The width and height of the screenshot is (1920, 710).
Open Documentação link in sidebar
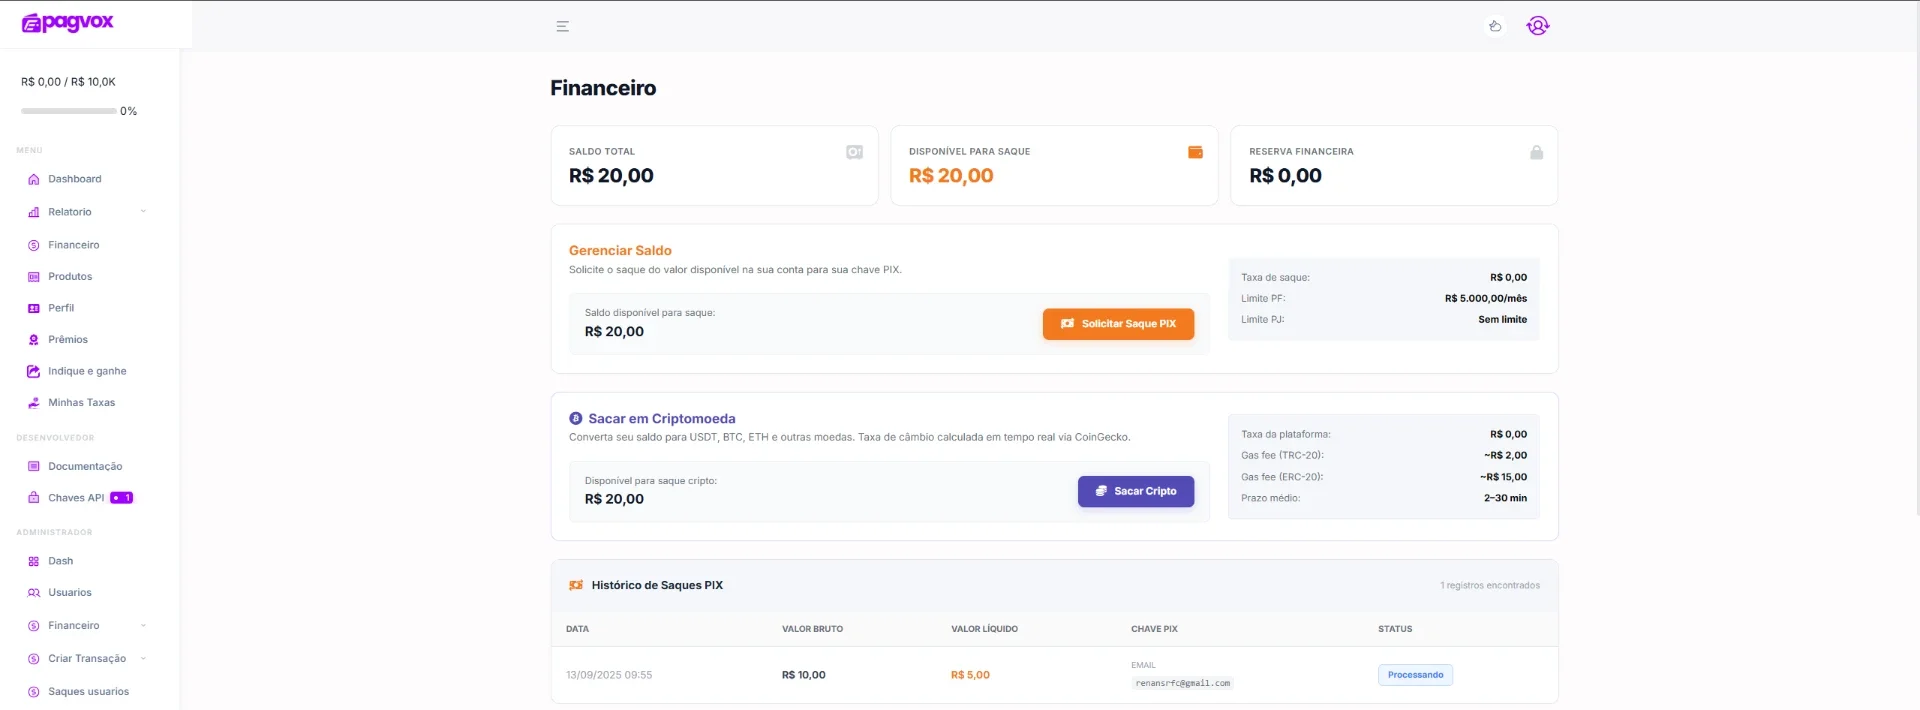[85, 467]
